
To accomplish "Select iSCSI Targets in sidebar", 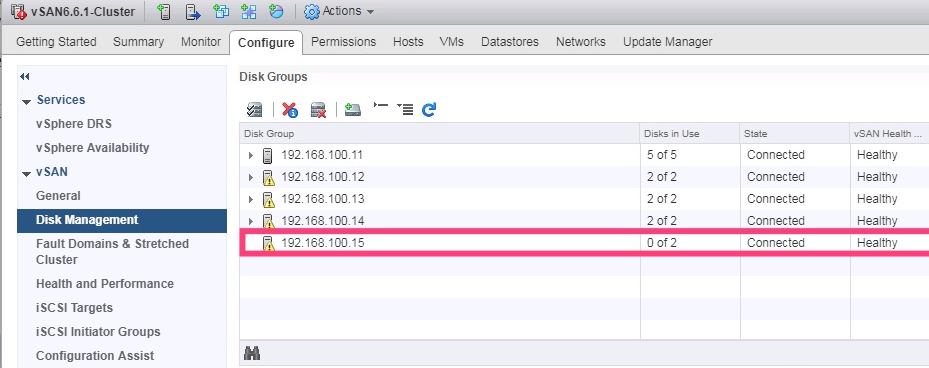I will point(74,308).
